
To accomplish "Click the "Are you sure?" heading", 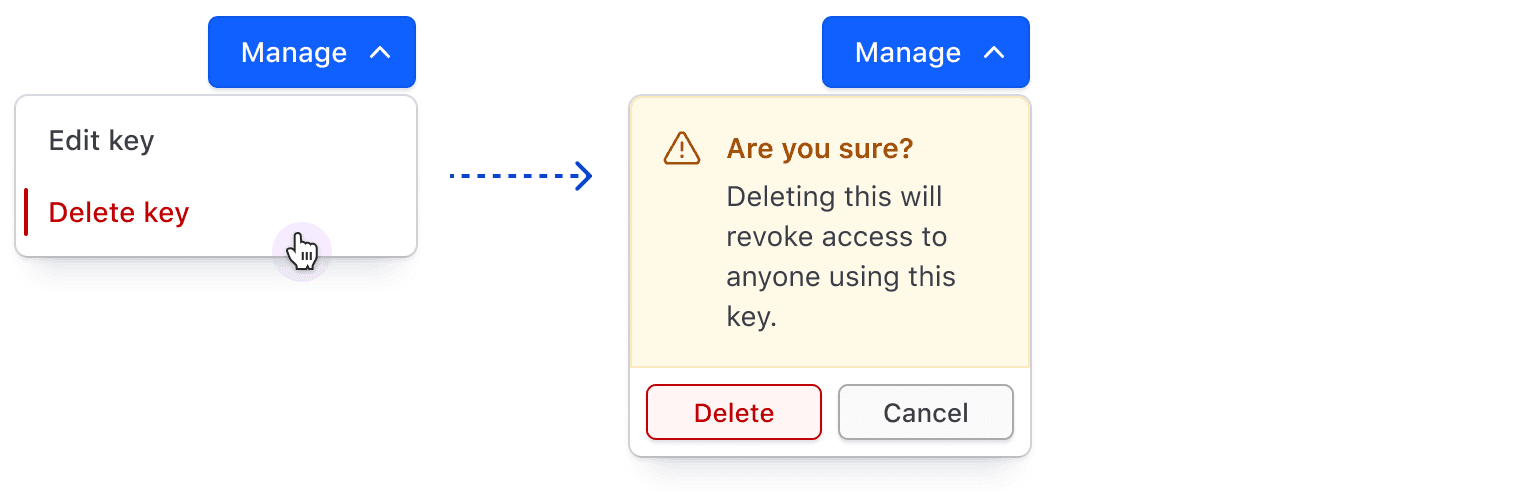I will click(820, 149).
